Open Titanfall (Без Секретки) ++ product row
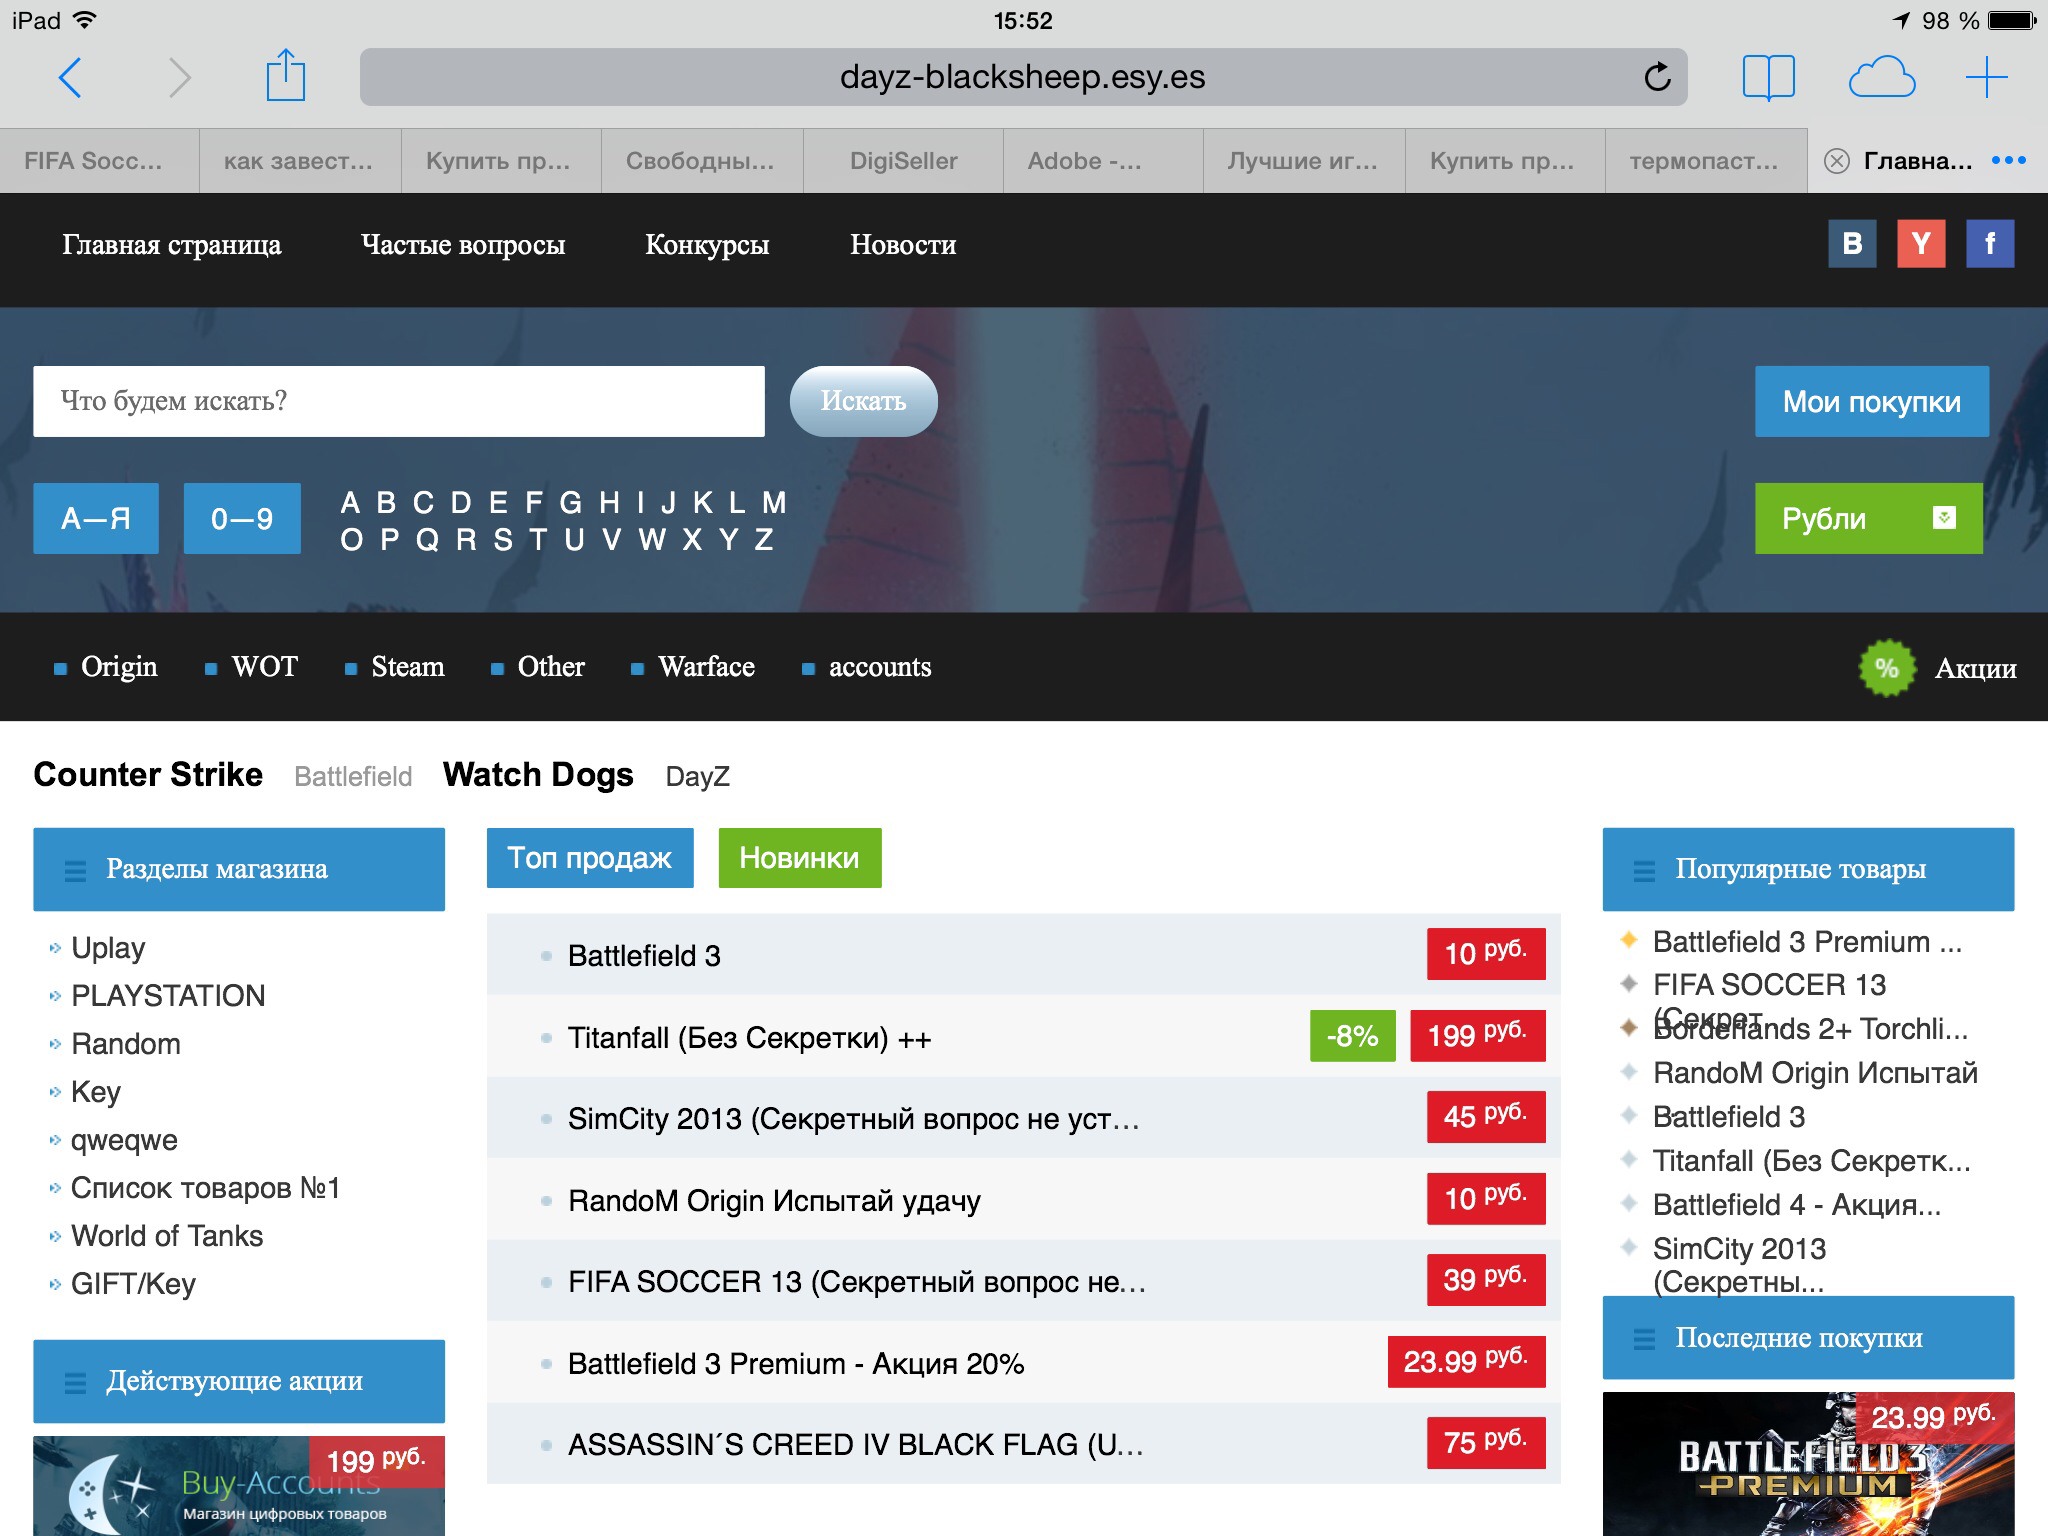2048x1536 pixels. 1023,1037
